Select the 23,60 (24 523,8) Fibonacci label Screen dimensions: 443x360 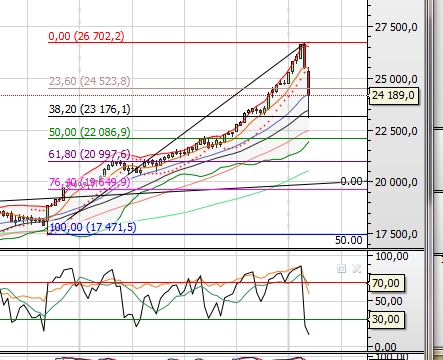click(89, 81)
